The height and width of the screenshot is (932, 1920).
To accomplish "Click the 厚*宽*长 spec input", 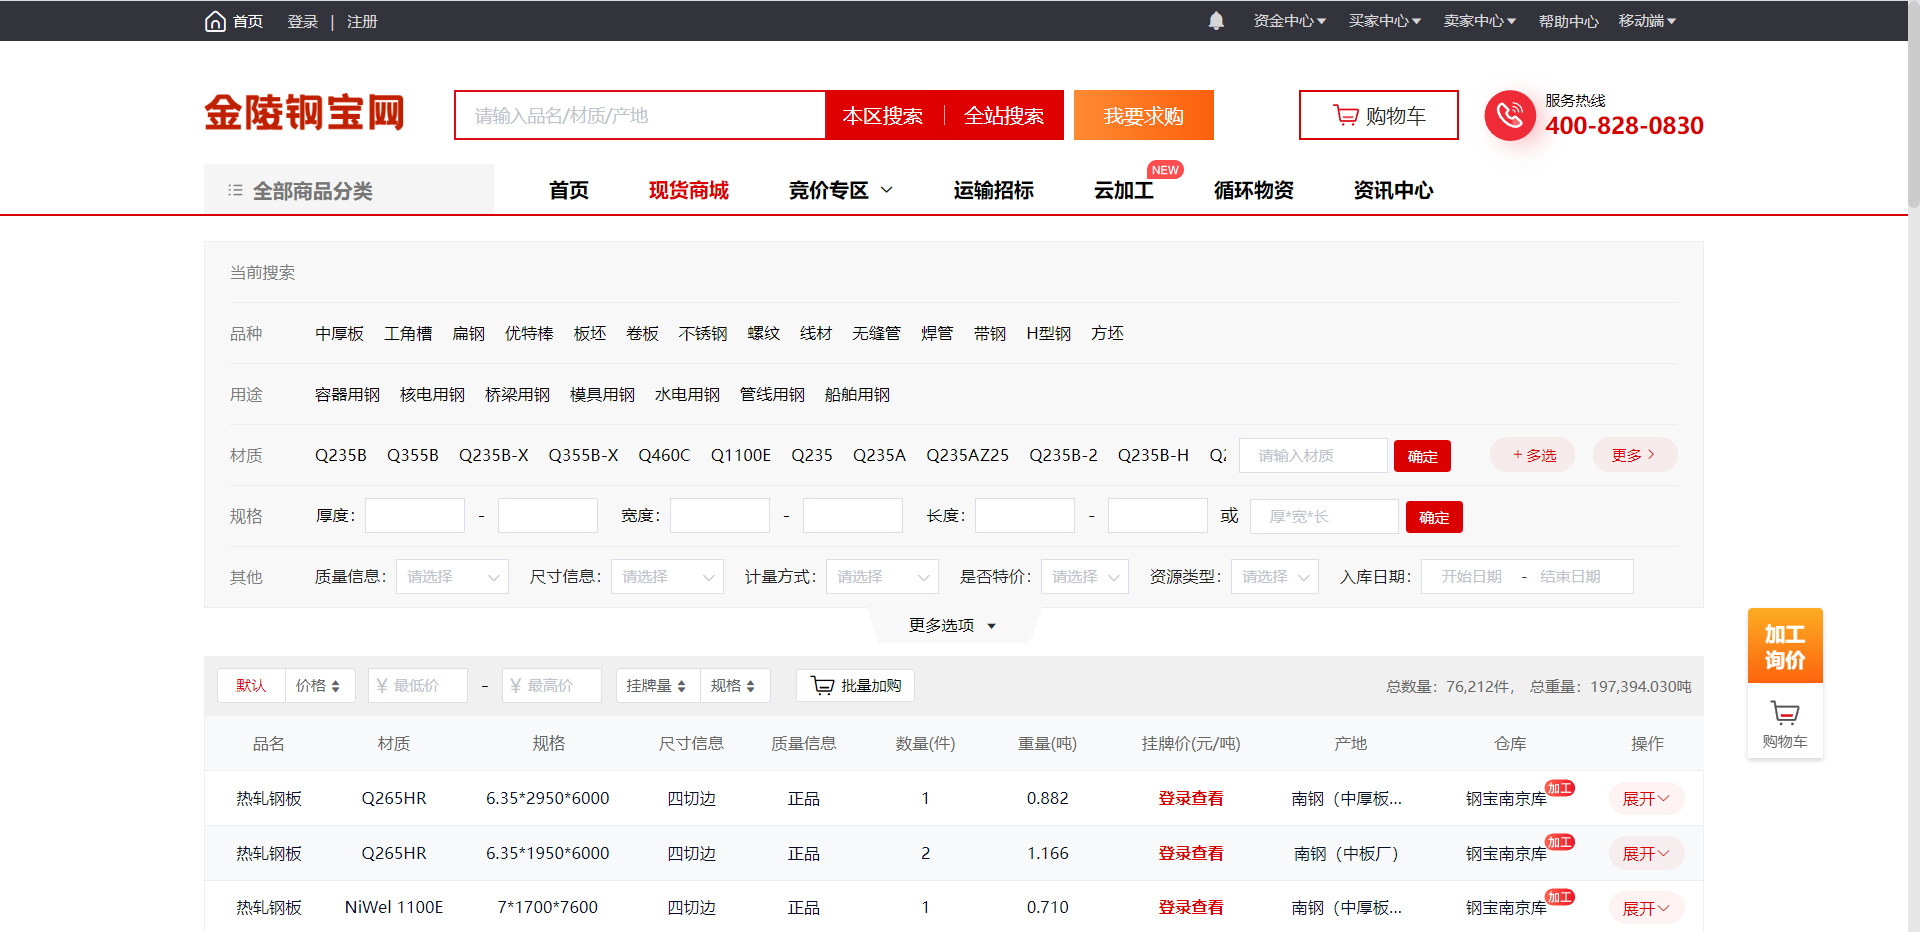I will pyautogui.click(x=1324, y=516).
